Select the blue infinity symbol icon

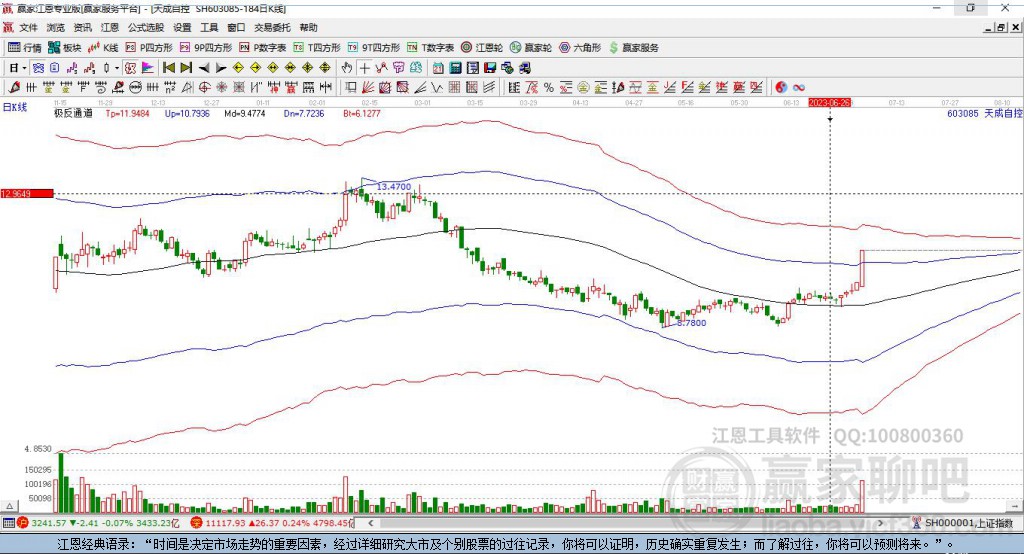[x=799, y=88]
